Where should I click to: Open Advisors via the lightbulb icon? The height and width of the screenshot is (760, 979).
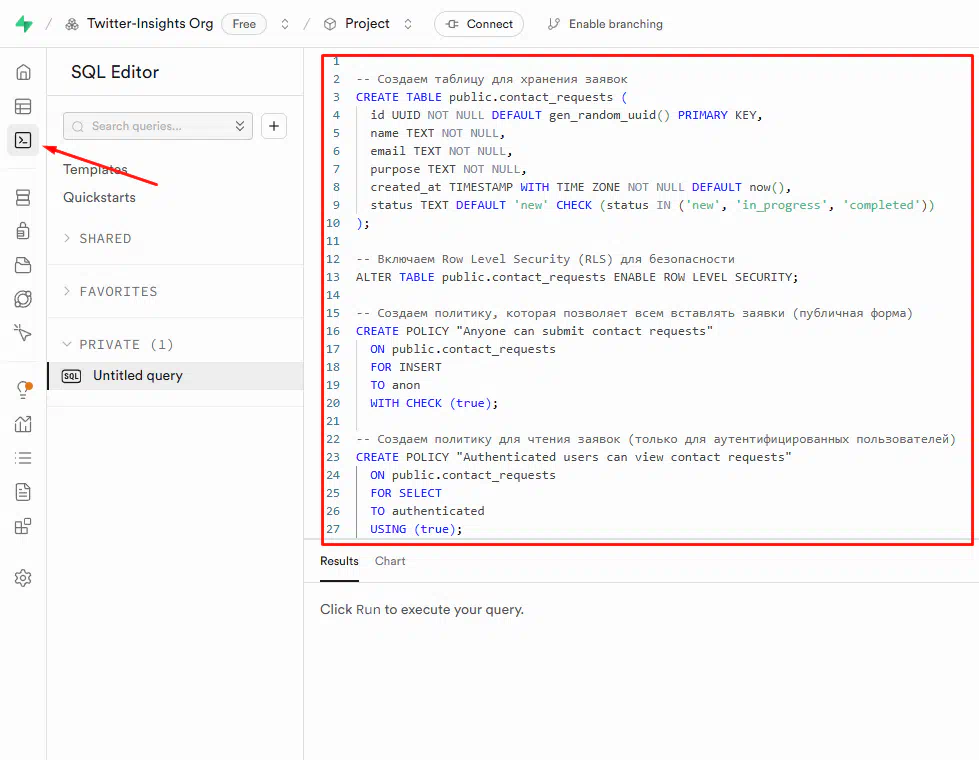point(23,390)
